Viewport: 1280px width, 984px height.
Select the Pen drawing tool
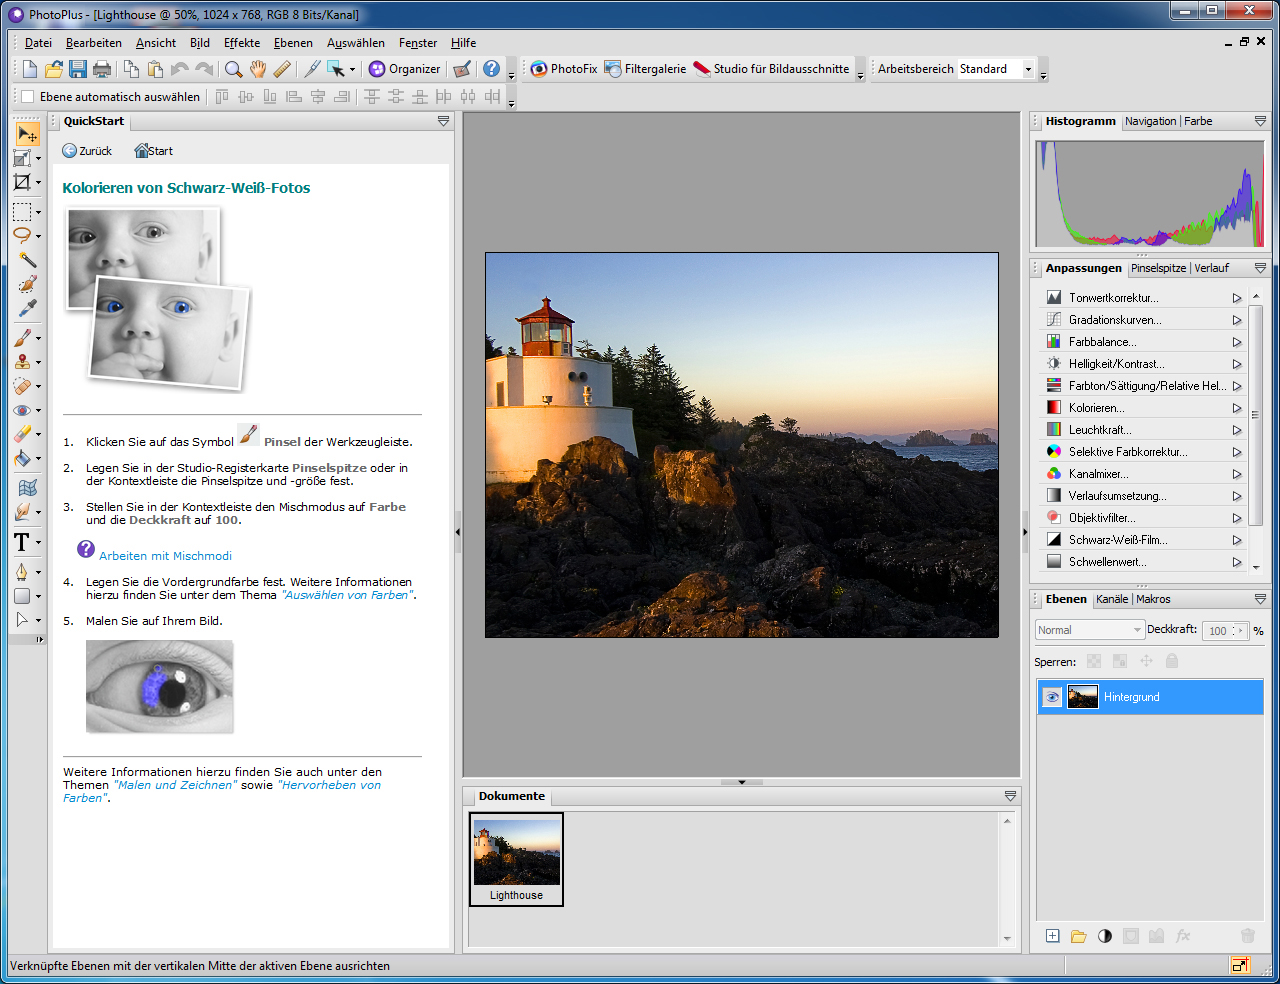pyautogui.click(x=22, y=572)
